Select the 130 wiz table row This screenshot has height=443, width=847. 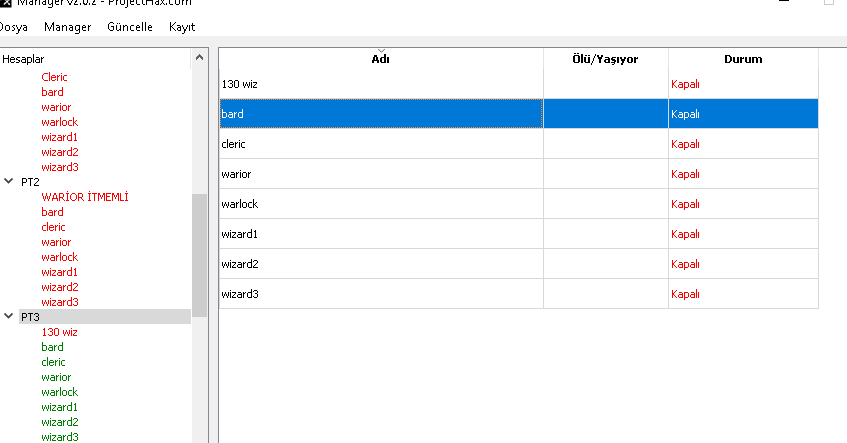coord(380,84)
